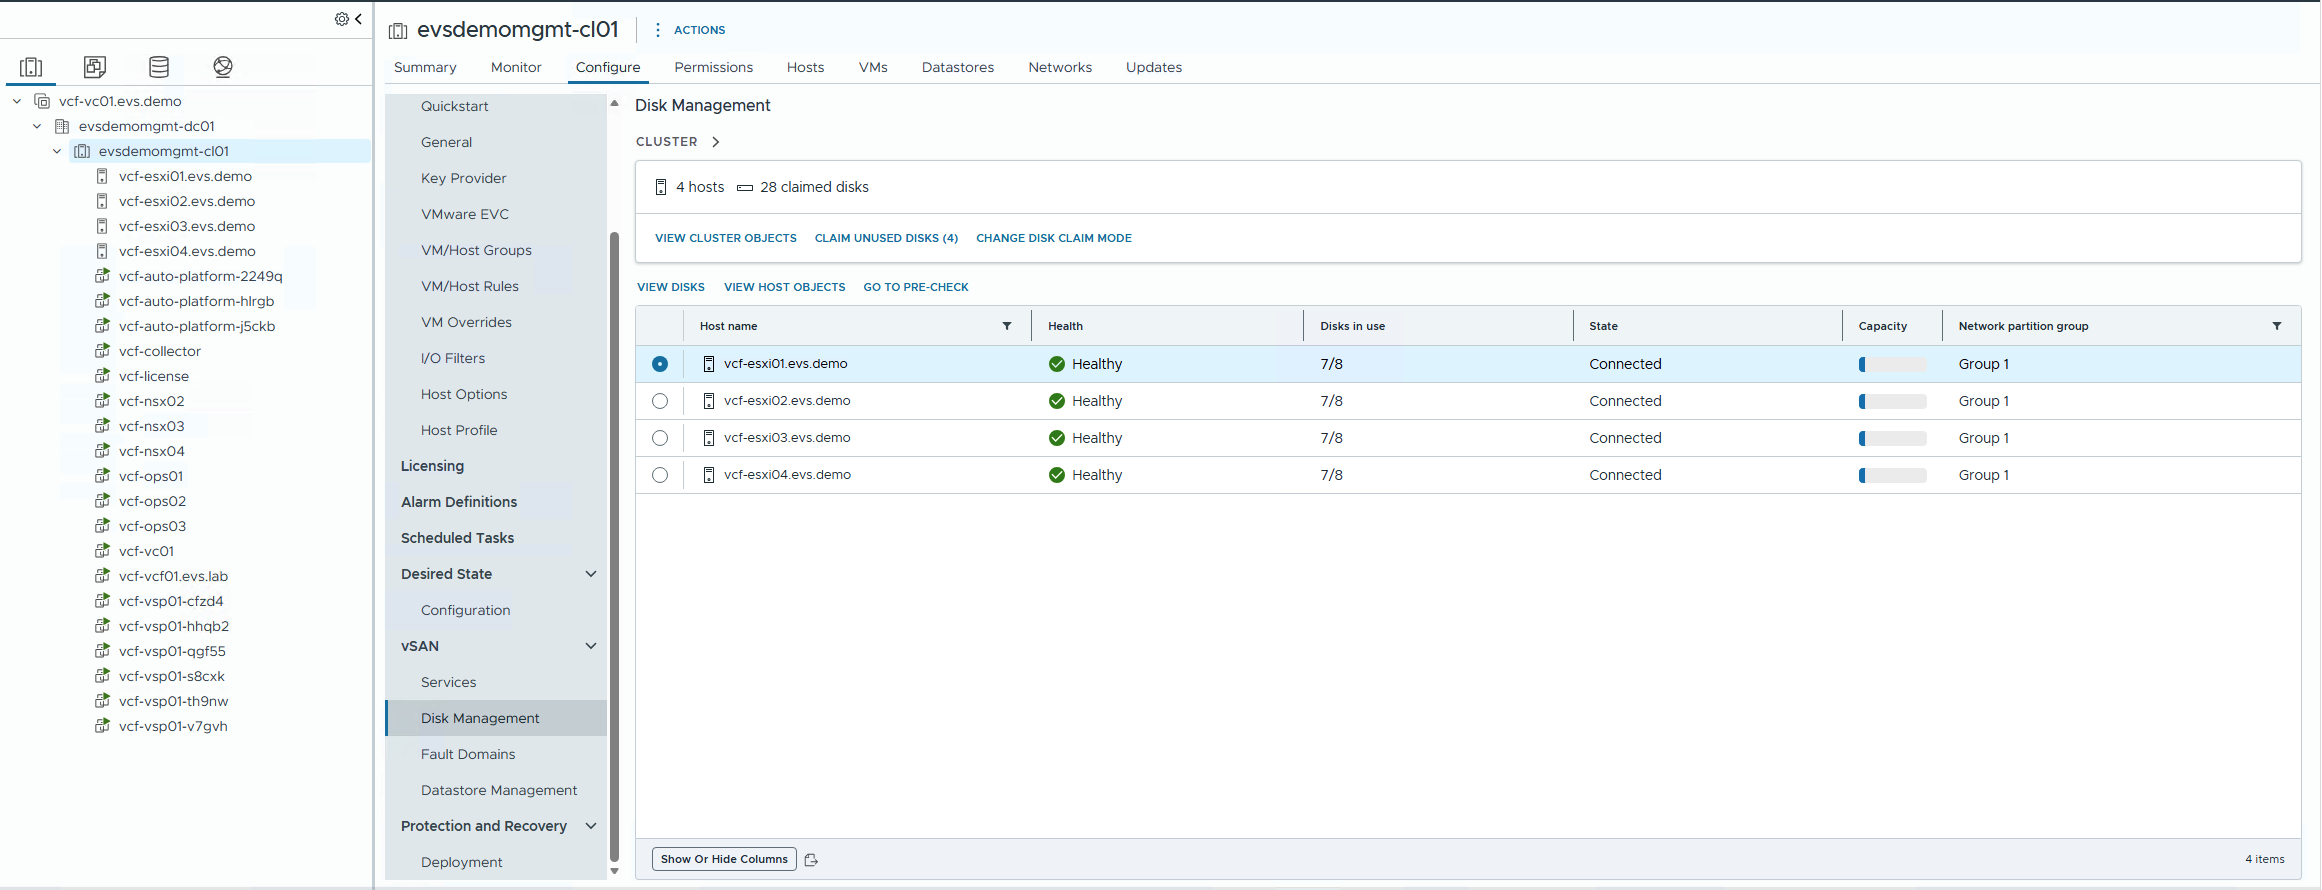Click the VM icon for vcf-license

[x=102, y=376]
